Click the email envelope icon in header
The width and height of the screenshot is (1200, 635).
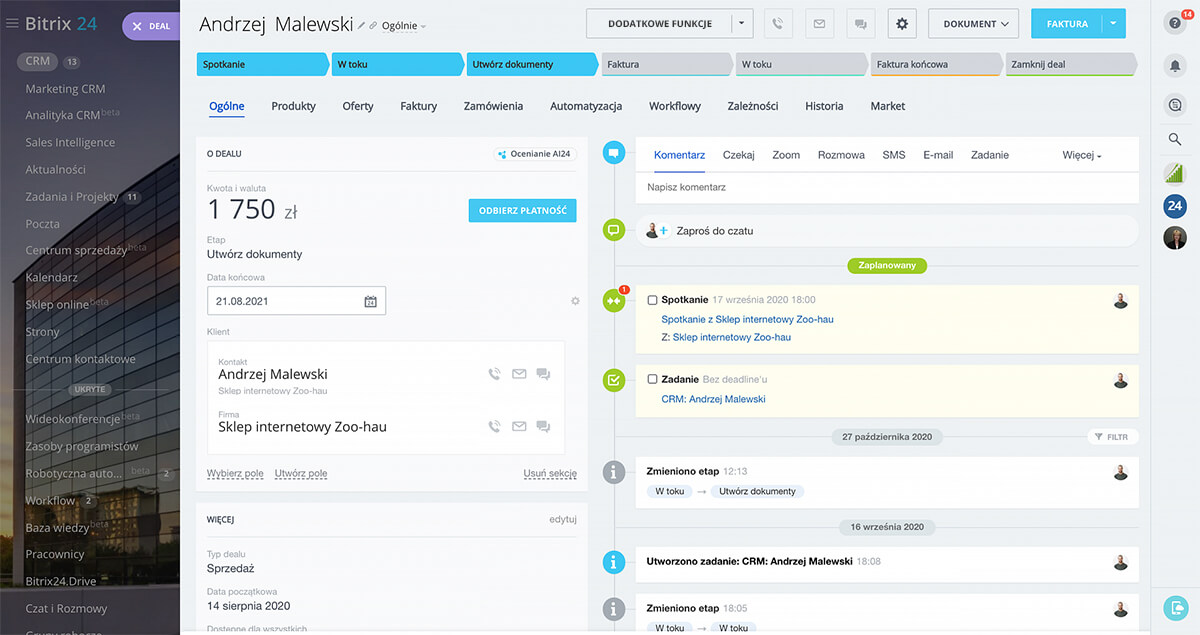pos(819,24)
